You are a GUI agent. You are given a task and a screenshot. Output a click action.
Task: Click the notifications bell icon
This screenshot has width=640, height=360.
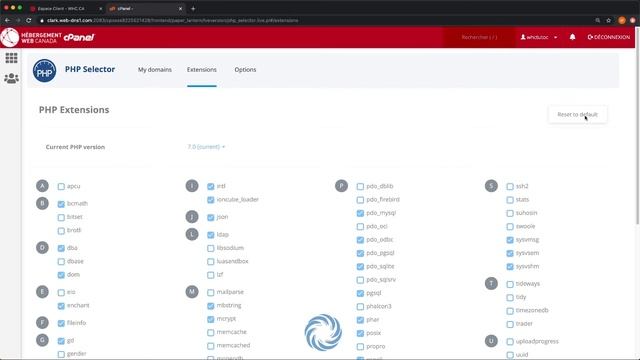click(572, 37)
